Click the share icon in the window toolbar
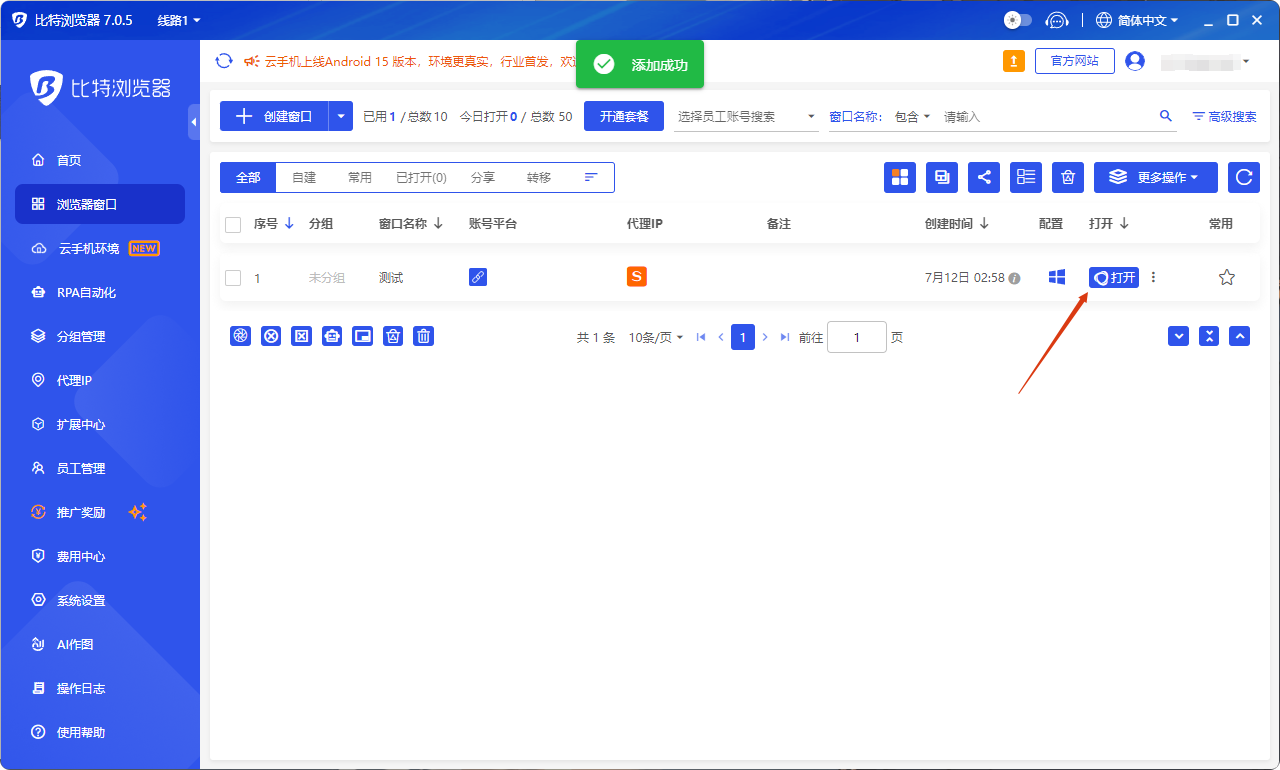 [984, 177]
